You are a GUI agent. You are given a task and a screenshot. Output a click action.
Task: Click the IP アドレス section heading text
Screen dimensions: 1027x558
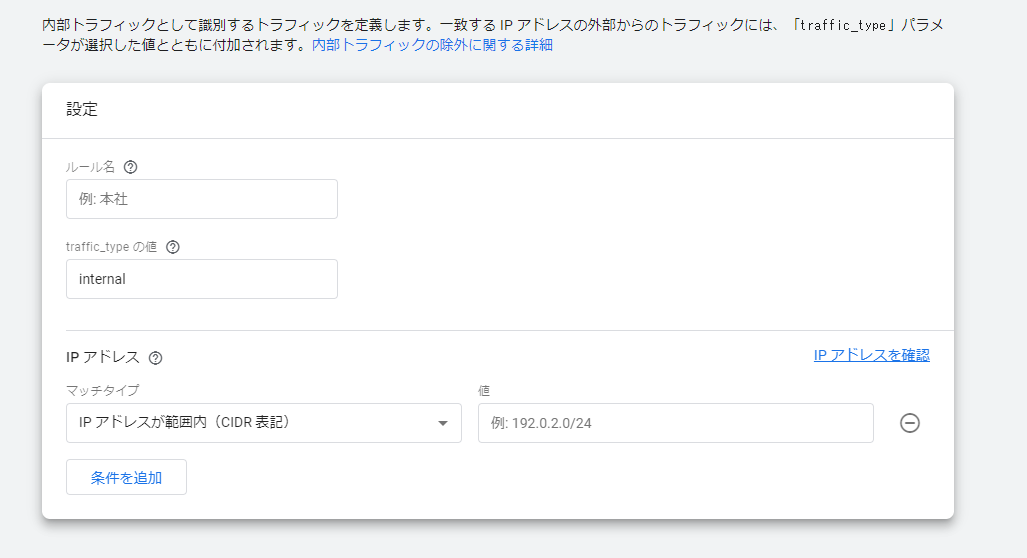[103, 357]
